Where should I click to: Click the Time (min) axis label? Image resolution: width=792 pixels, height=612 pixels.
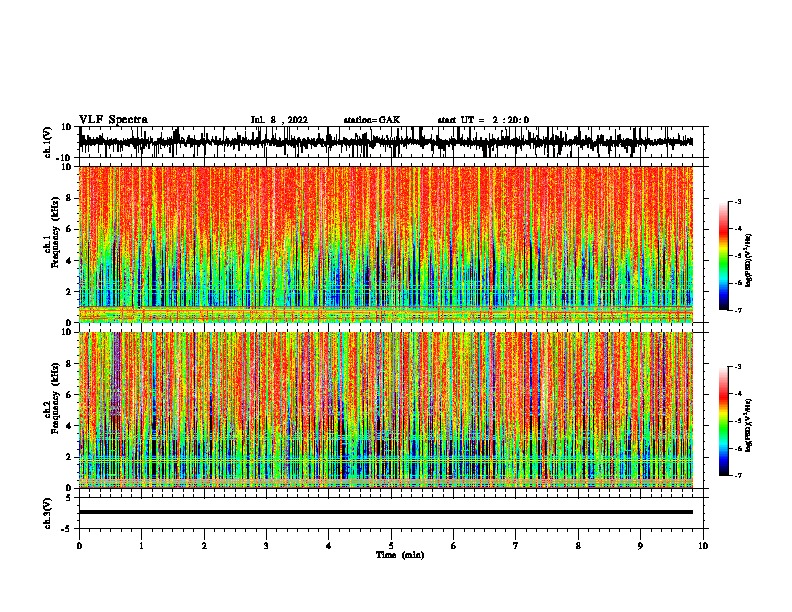point(400,555)
